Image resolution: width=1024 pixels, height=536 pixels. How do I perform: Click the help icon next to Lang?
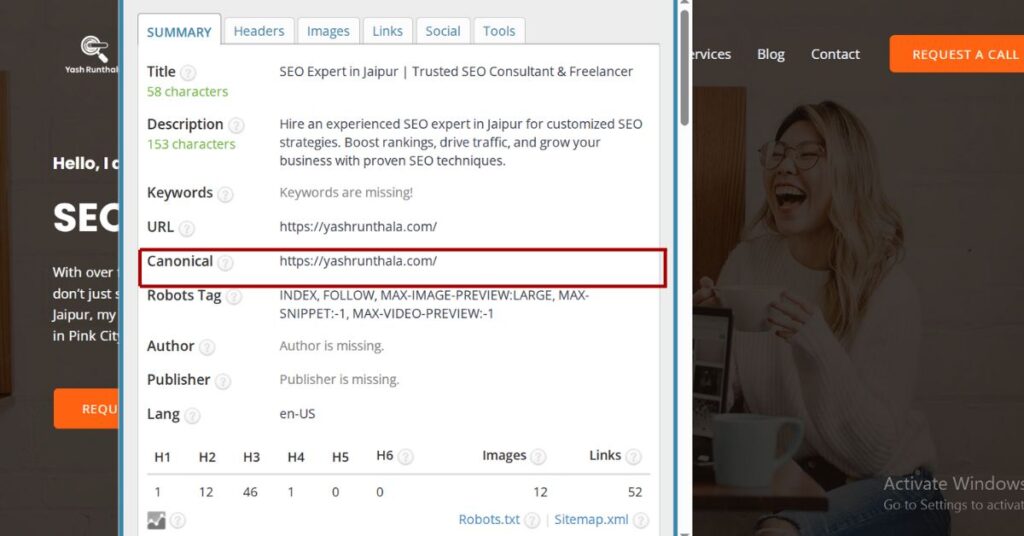[192, 415]
